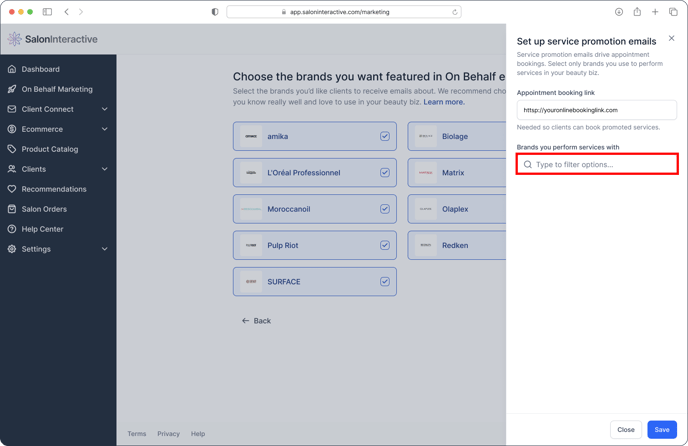Click the browser sidebar toggle icon

[47, 12]
